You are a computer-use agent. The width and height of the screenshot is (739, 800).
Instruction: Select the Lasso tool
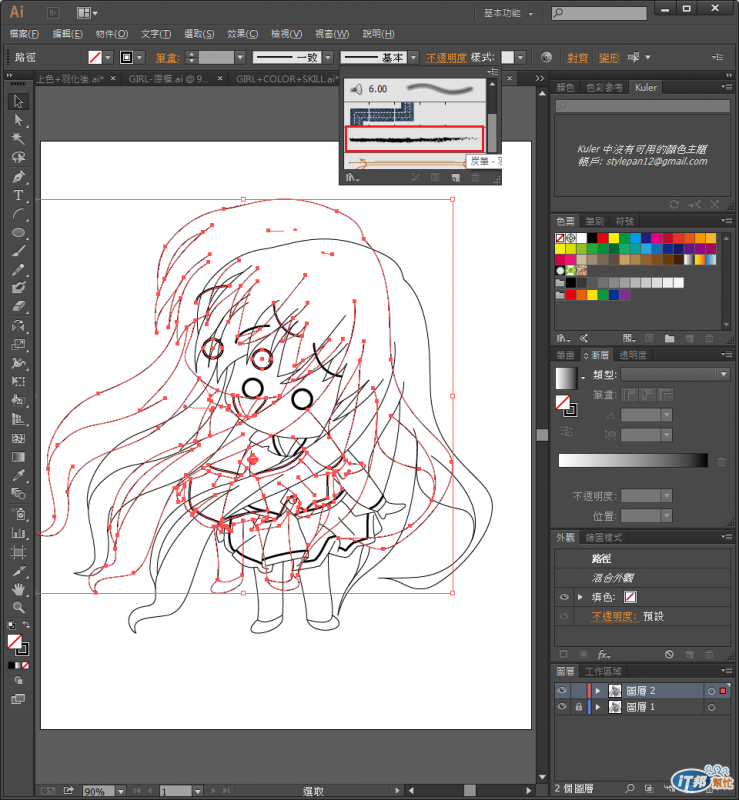click(x=18, y=157)
